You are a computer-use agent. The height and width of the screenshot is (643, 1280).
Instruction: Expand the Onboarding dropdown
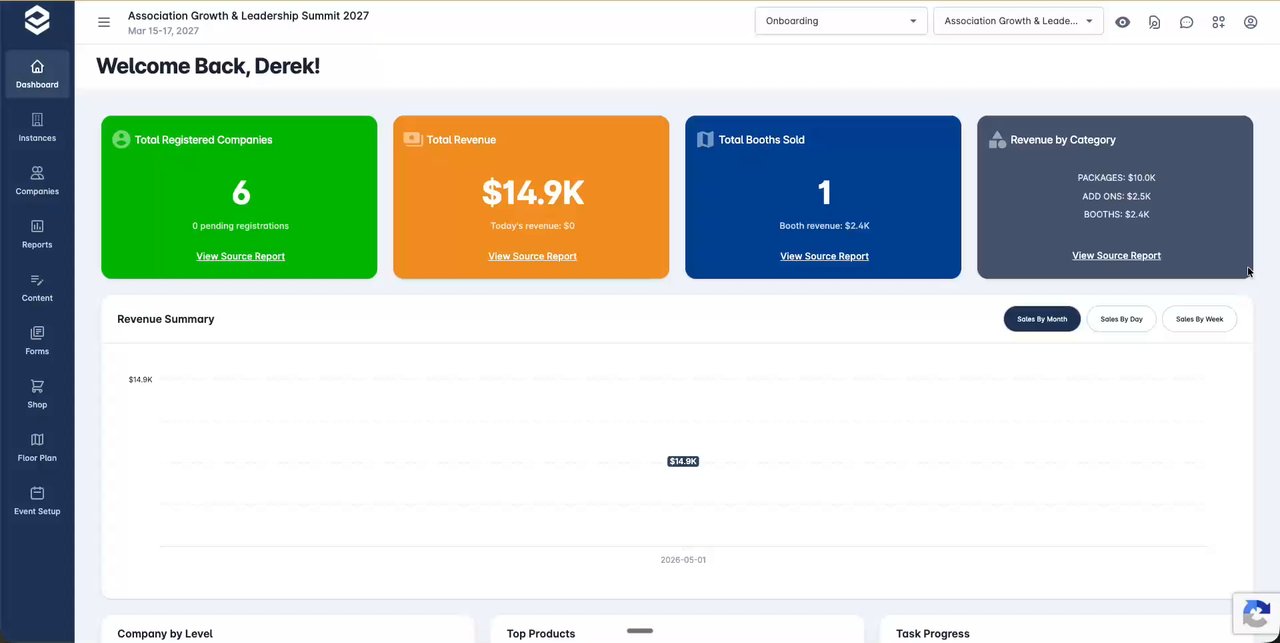841,21
